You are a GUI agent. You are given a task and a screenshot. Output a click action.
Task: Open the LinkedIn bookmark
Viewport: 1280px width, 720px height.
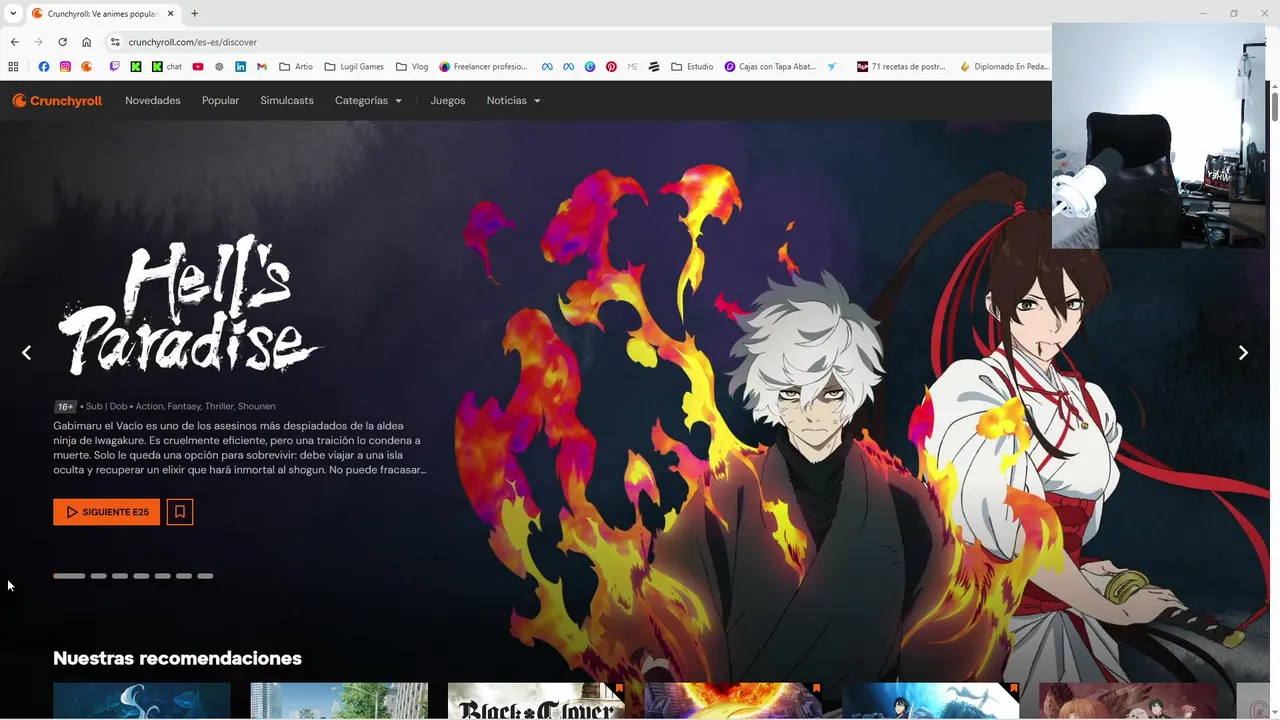point(241,67)
